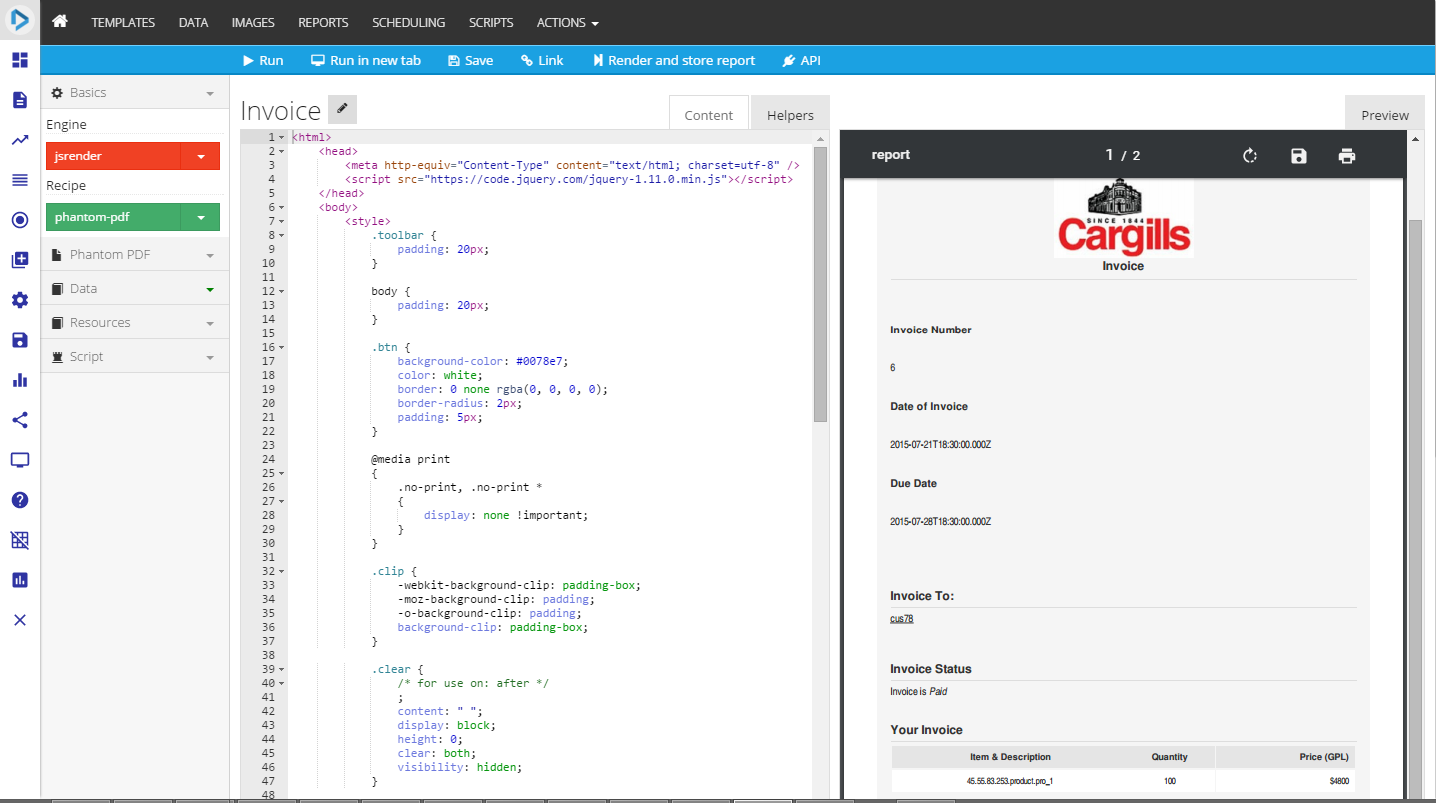This screenshot has width=1436, height=803.
Task: Click the floppy save icon in sidebar
Action: coord(20,340)
